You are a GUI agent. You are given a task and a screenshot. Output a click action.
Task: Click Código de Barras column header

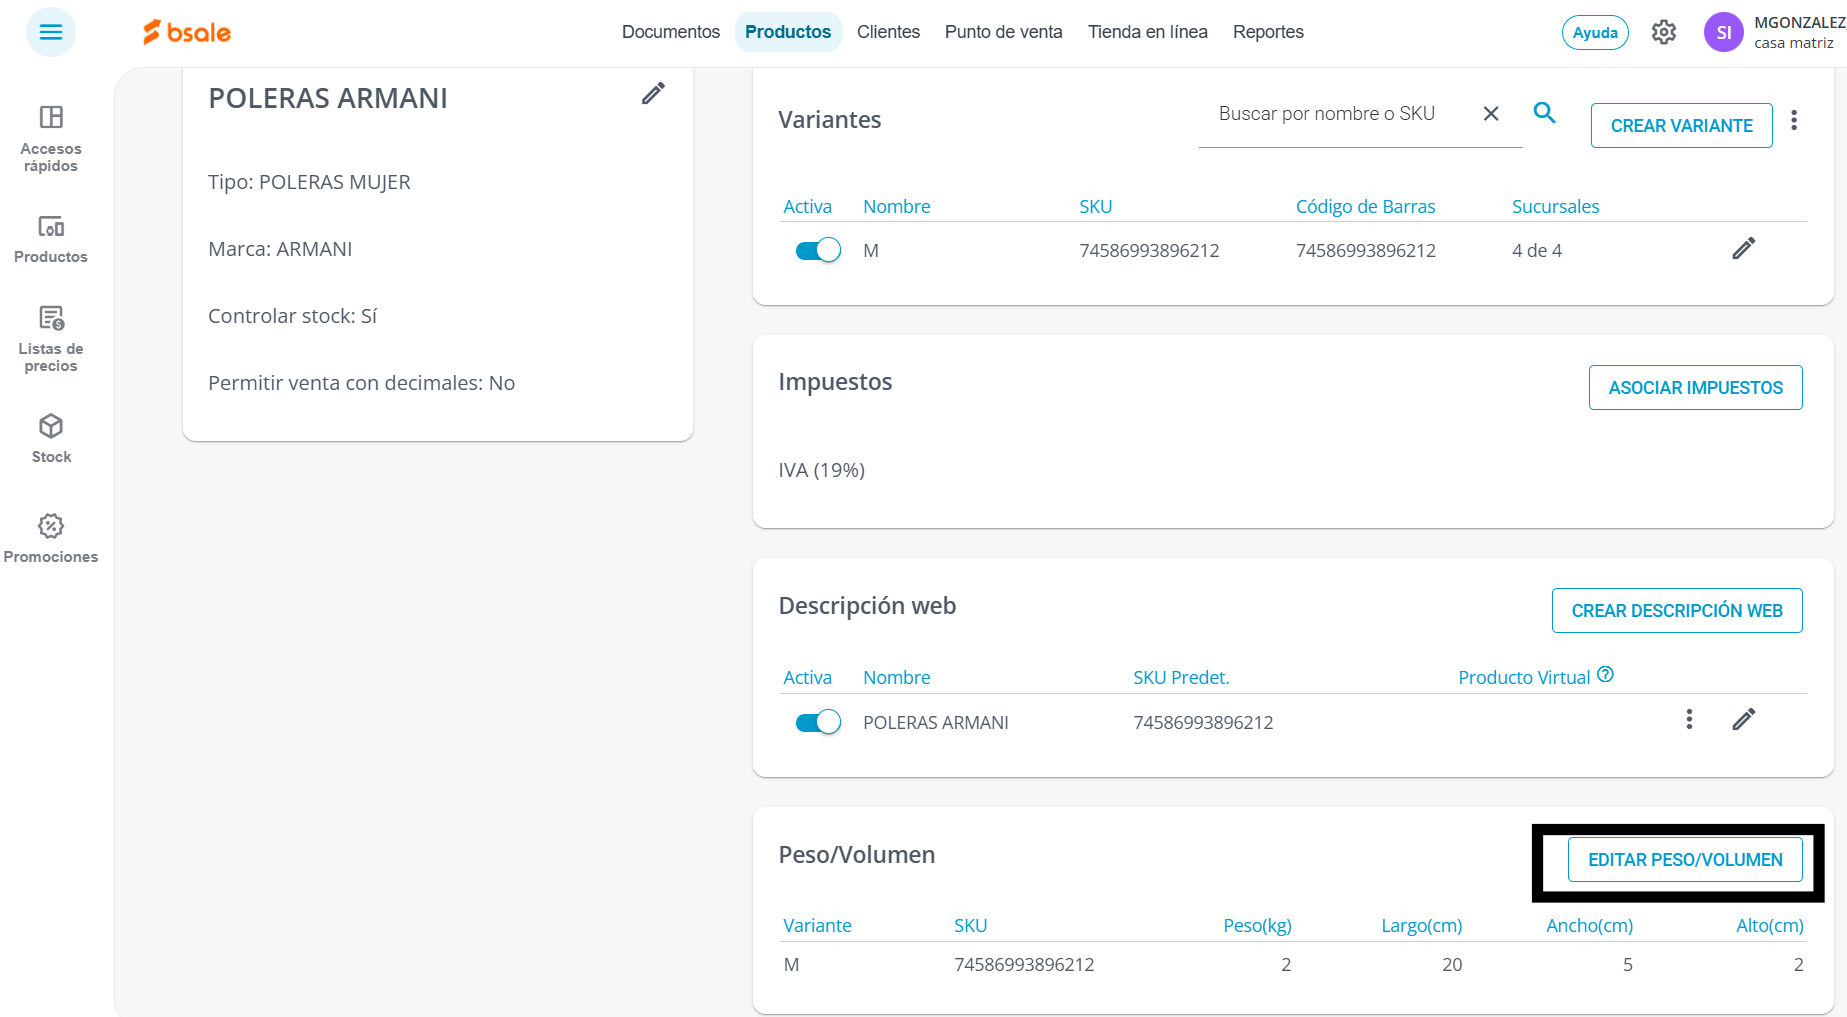1366,207
